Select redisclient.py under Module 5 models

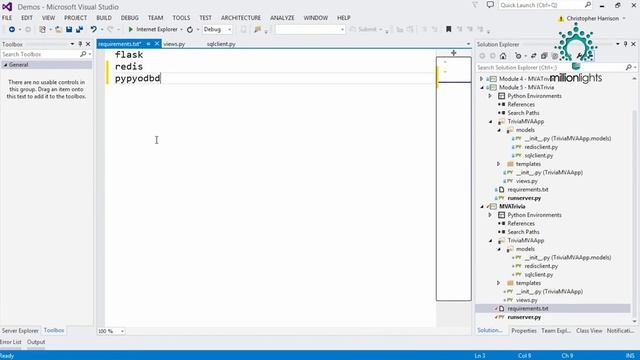tap(541, 147)
